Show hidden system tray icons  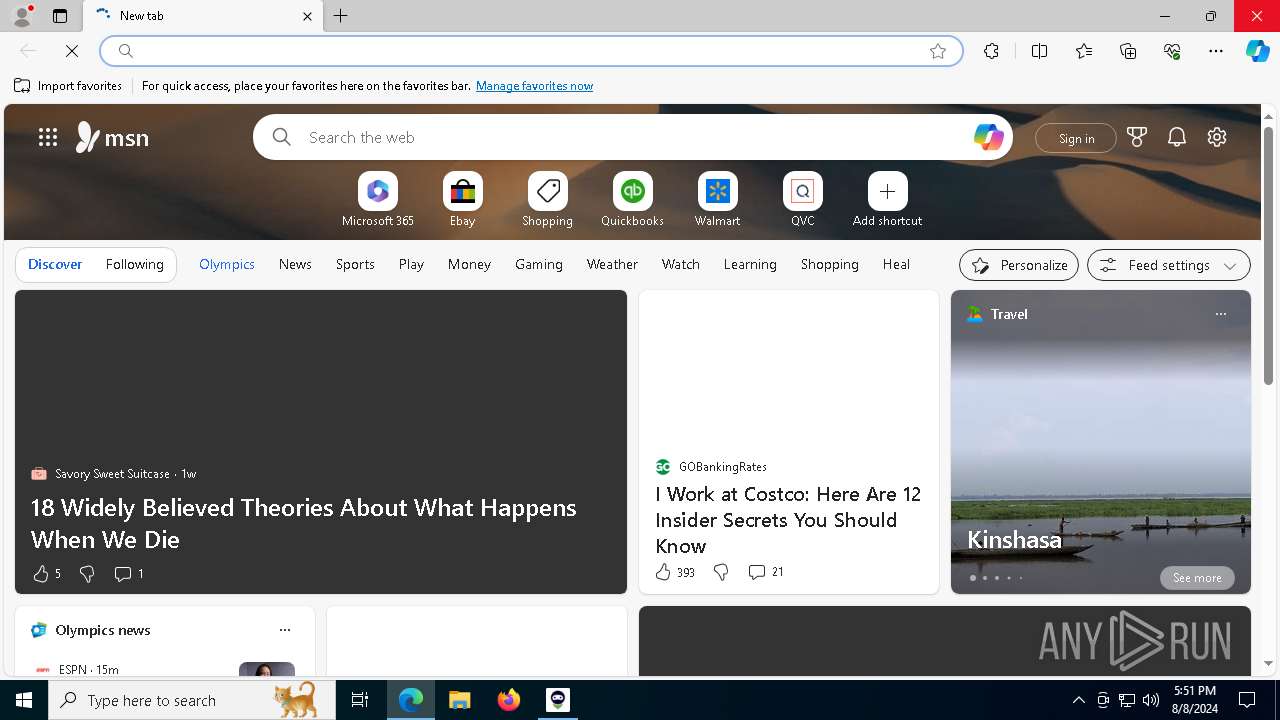click(x=1078, y=700)
